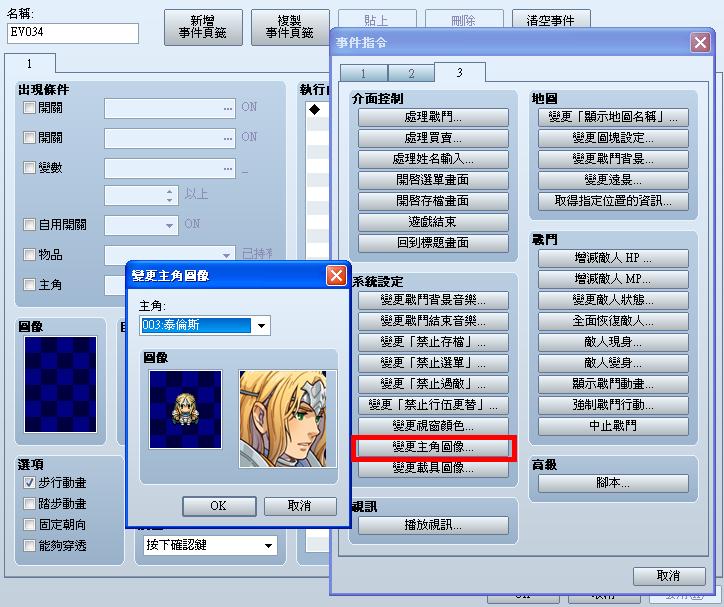Choose 強制戰鬥行動... command
The image size is (724, 607).
tap(613, 405)
